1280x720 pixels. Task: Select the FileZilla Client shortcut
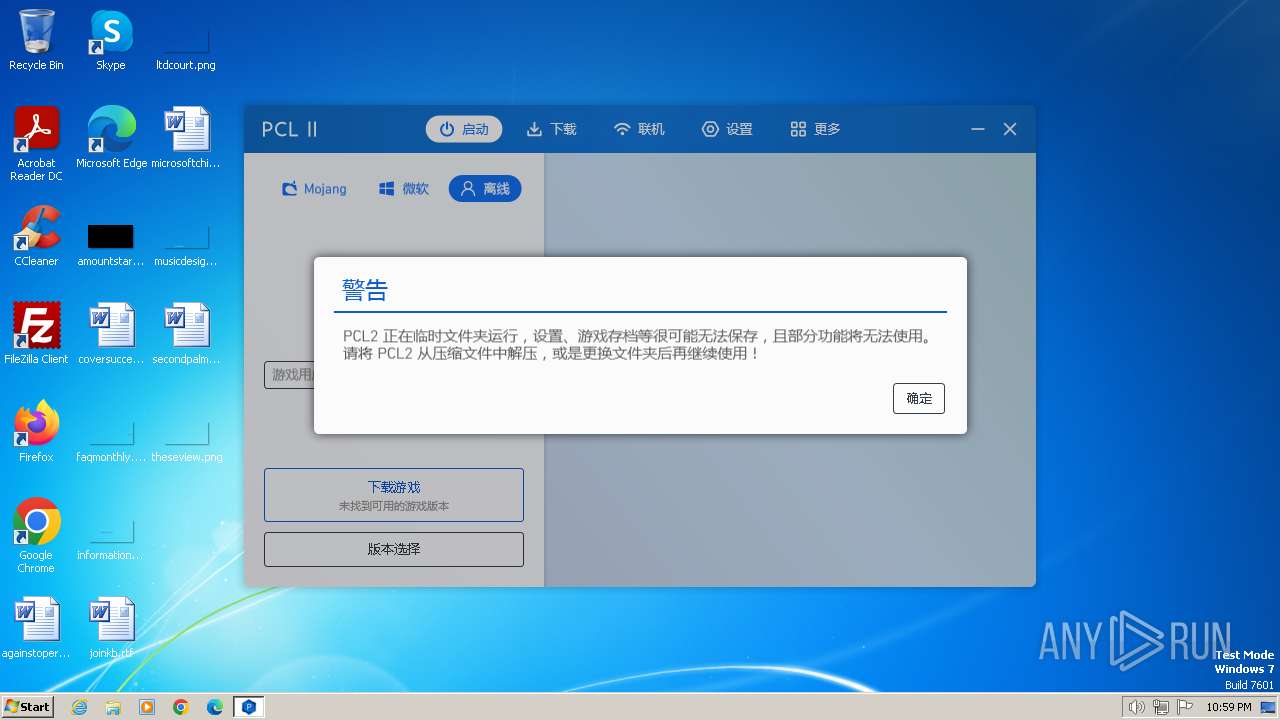click(36, 334)
